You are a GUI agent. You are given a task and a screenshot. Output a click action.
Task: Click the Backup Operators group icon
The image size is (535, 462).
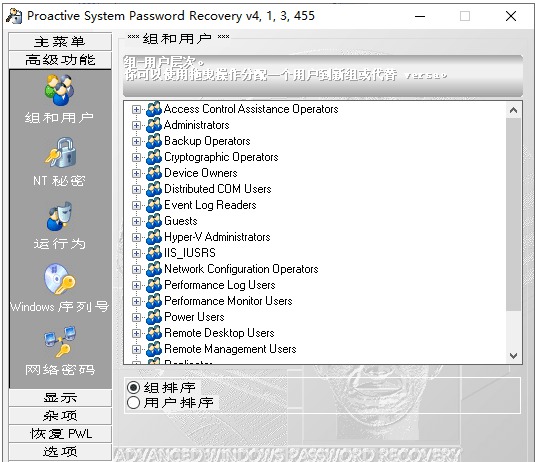click(x=154, y=141)
